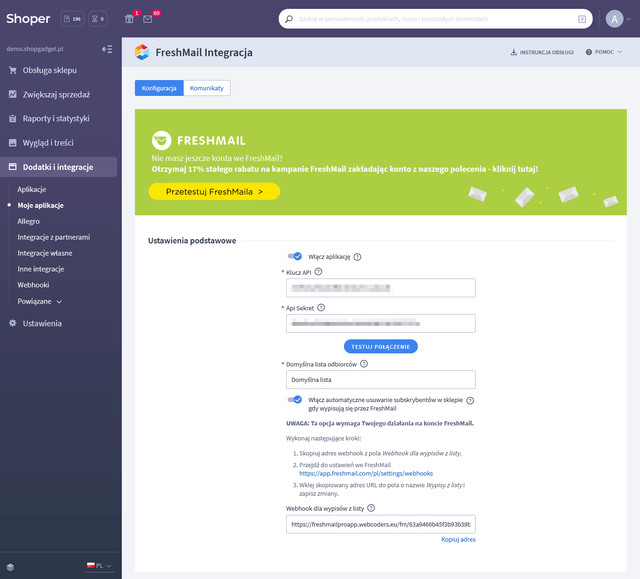Focus the Webhook dla wypisów URL field
Screen dimensions: 640x579
(381, 524)
